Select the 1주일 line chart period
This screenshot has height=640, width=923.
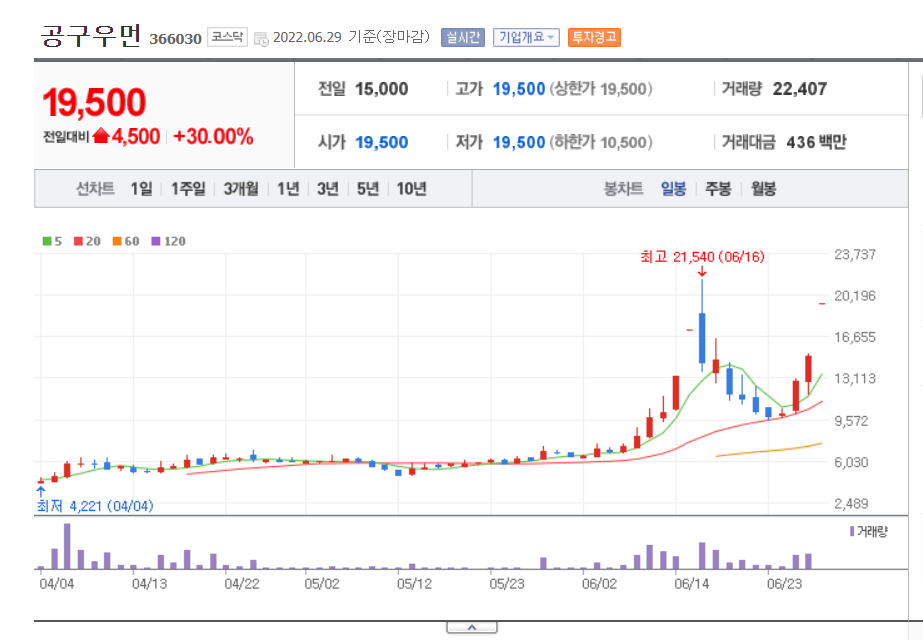[188, 189]
